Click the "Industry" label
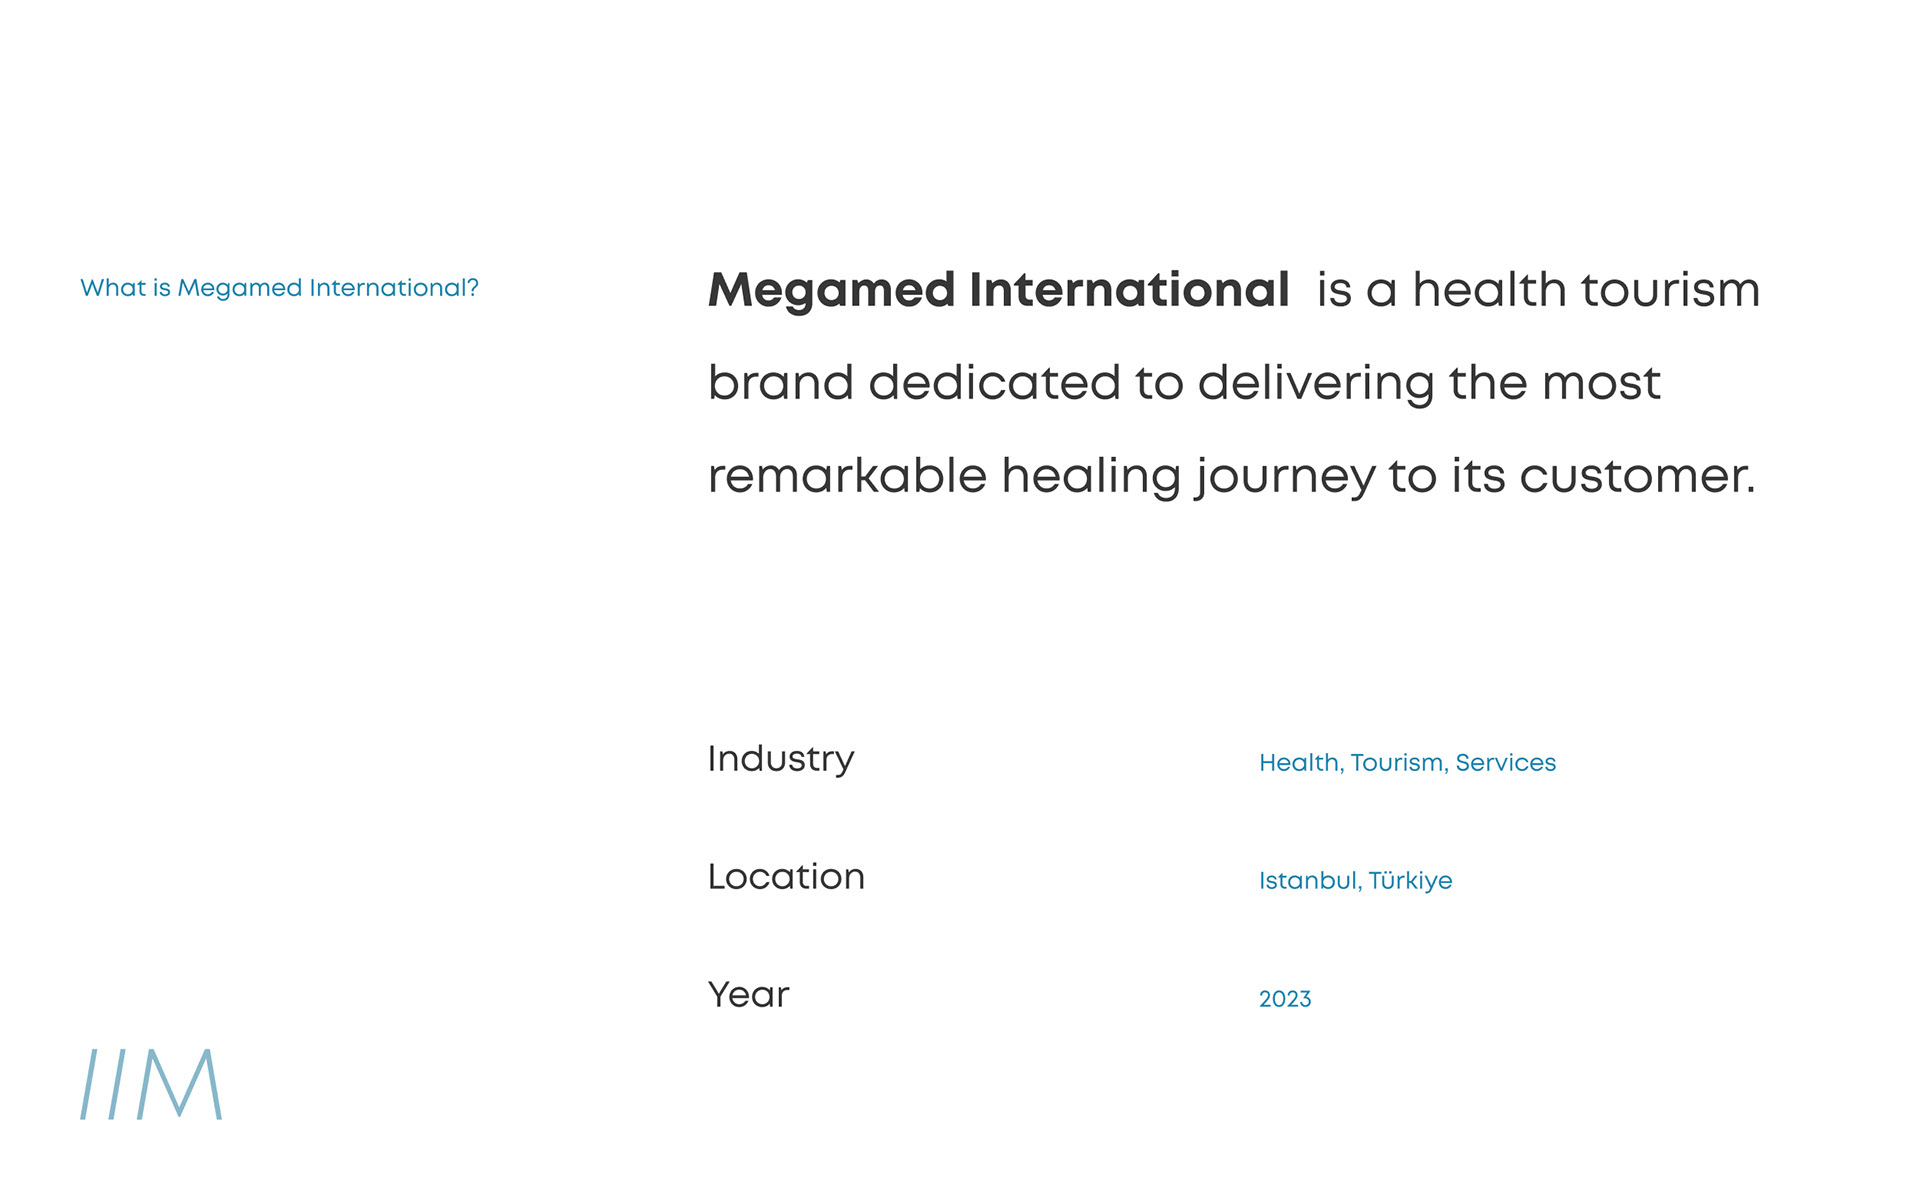 tap(780, 759)
